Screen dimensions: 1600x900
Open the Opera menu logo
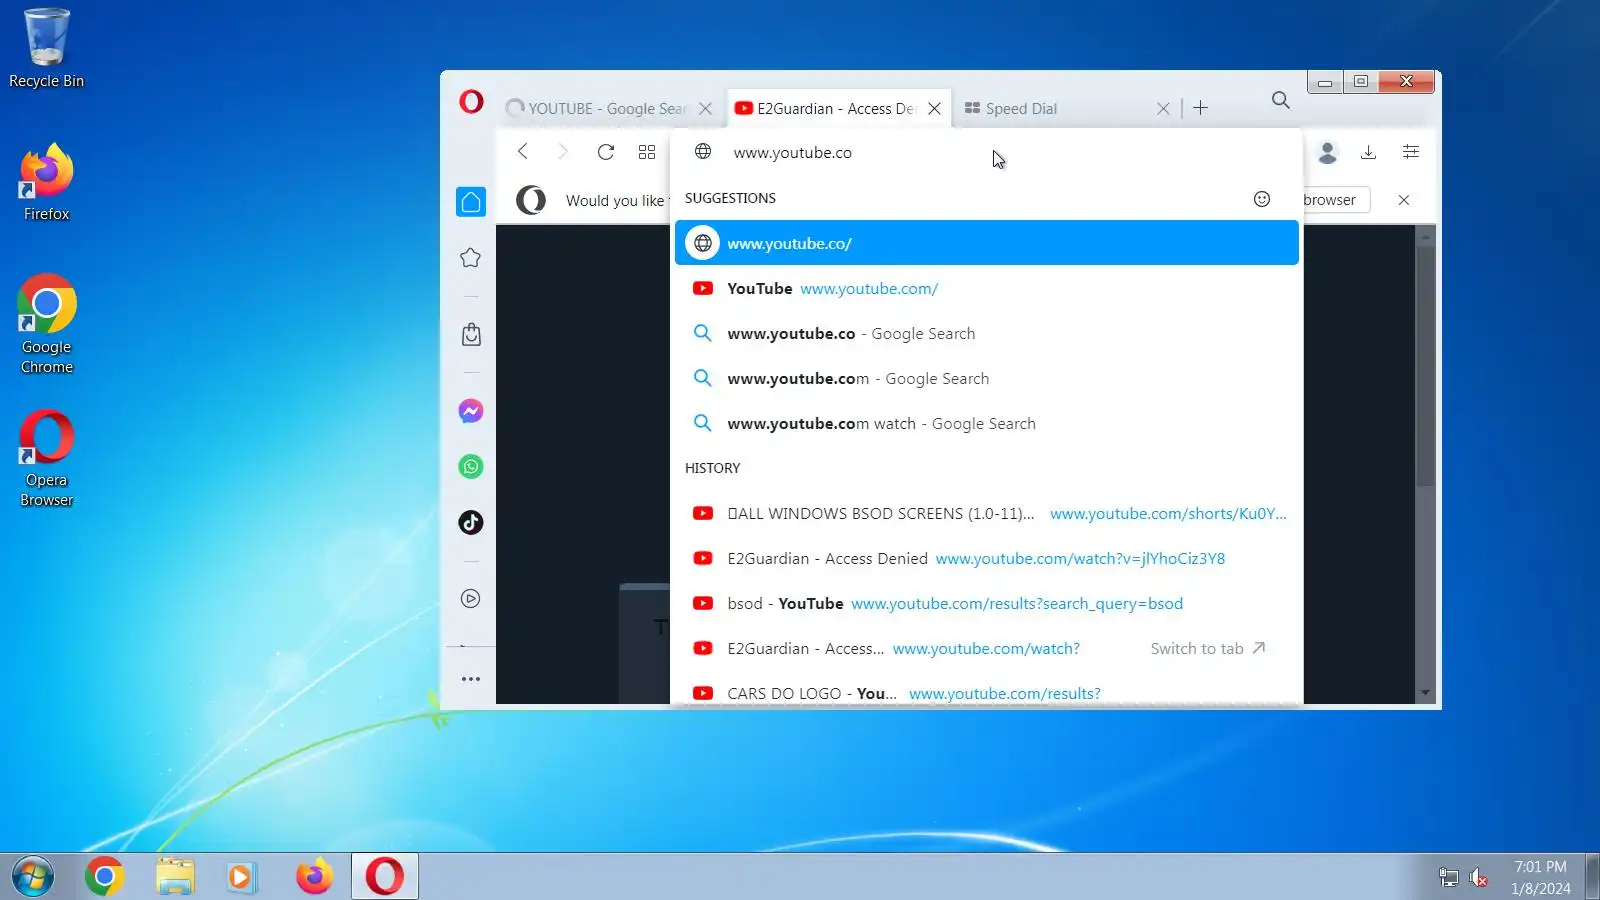pos(471,101)
